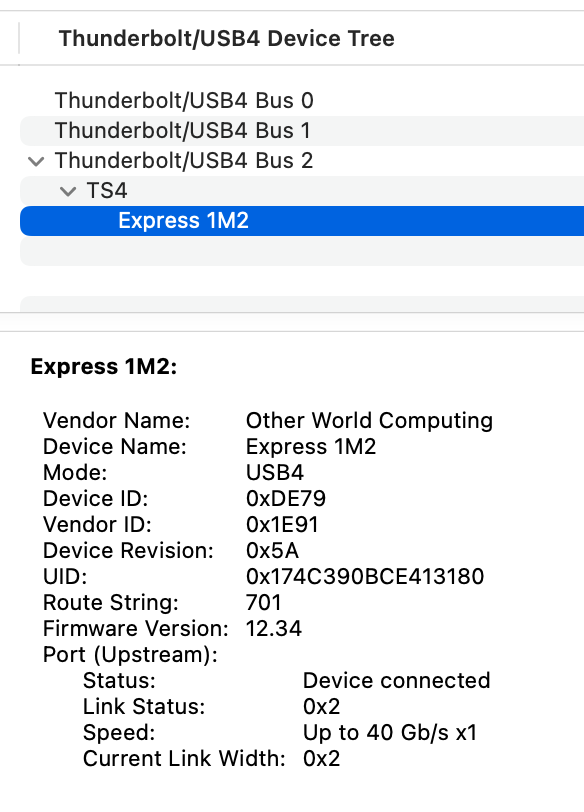Click the 'Device Name:' label
Screen dimensions: 584x812
coord(114,446)
